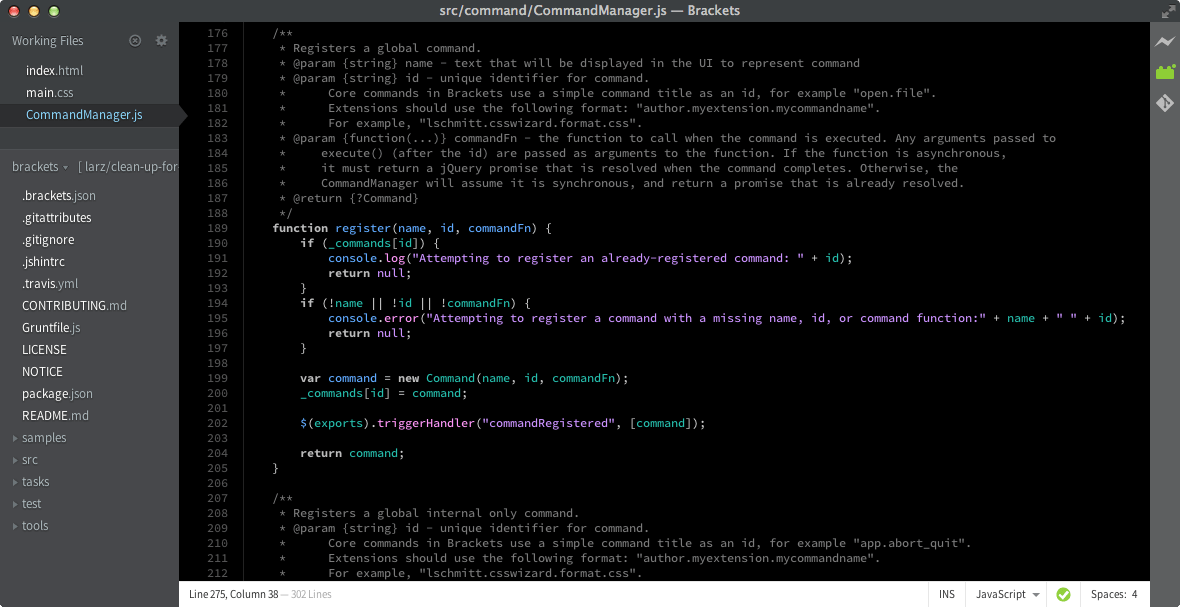Enter fullscreen with the expand arrows icon

tap(1168, 12)
